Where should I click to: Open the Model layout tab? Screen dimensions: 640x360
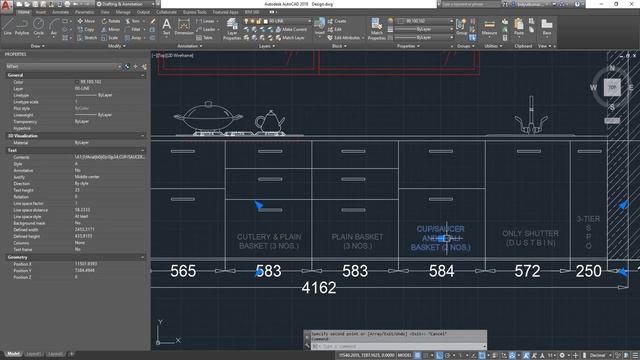pos(13,354)
